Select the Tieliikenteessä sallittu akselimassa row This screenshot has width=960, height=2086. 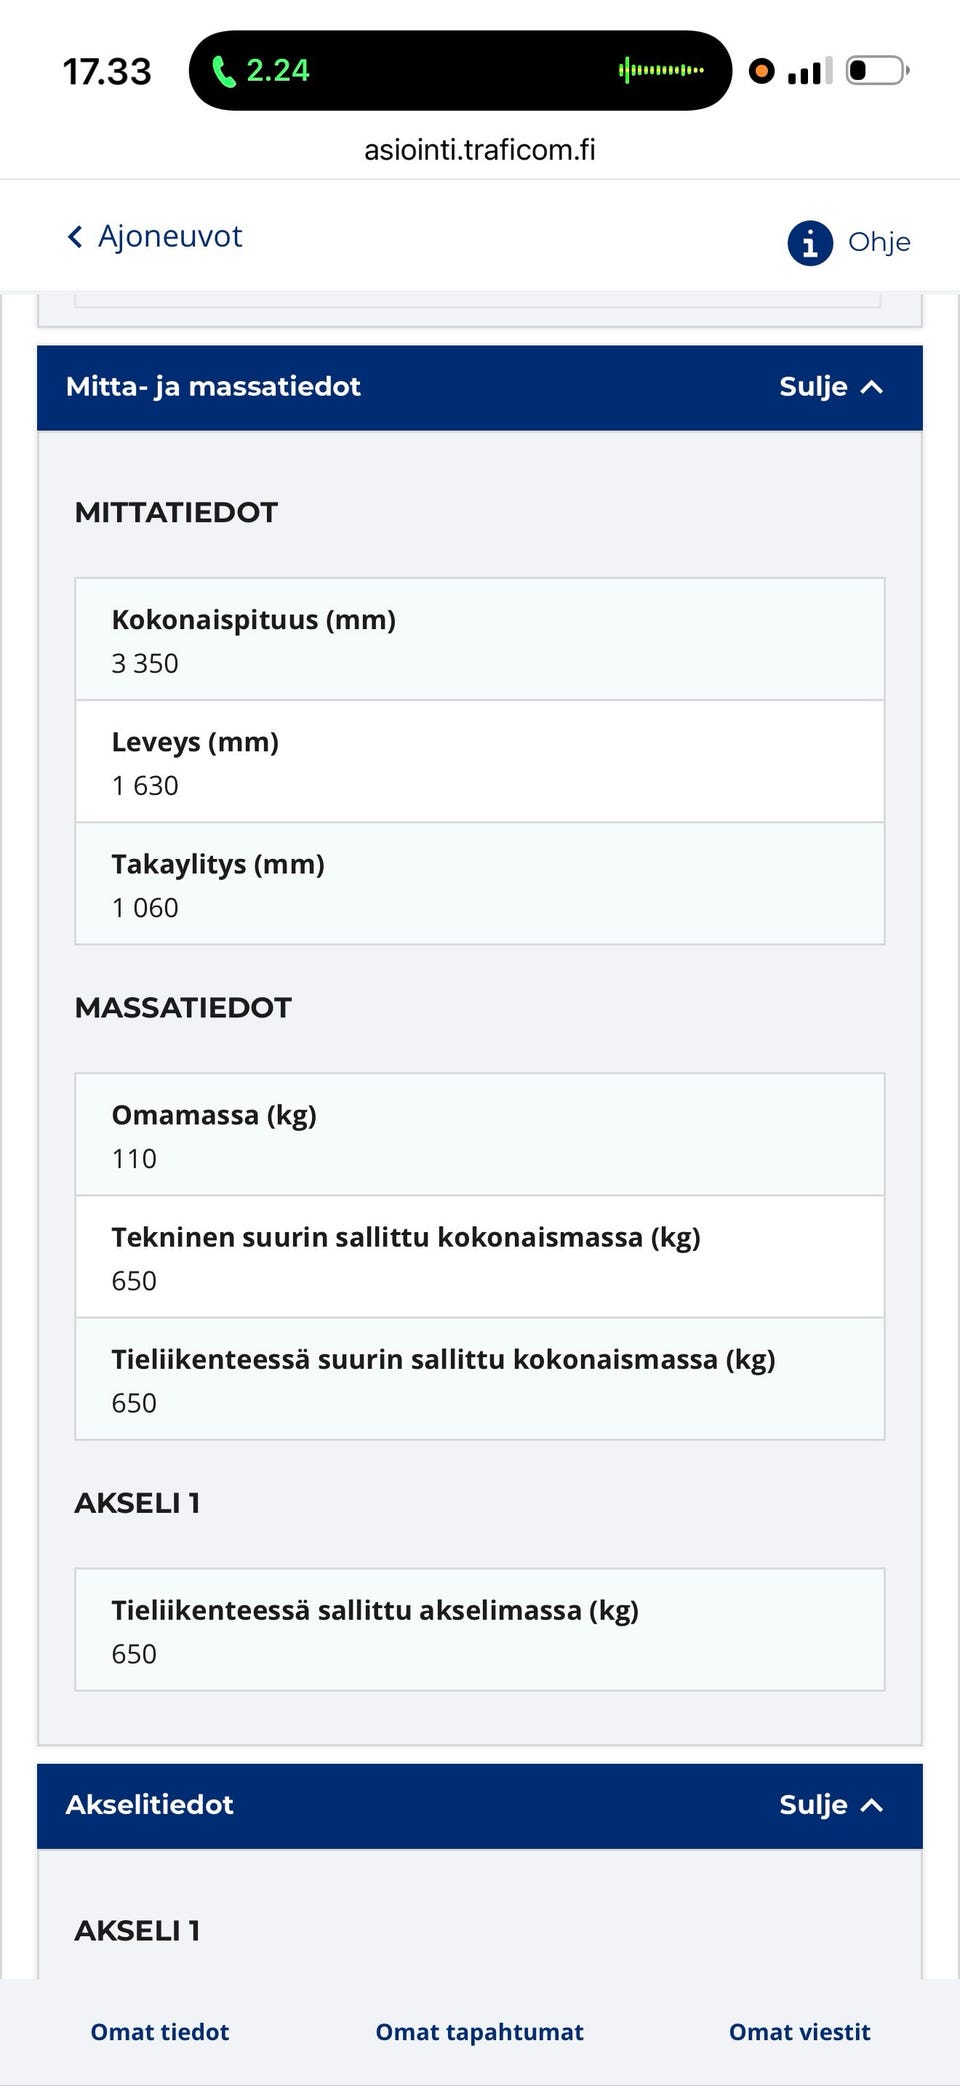pos(479,1630)
